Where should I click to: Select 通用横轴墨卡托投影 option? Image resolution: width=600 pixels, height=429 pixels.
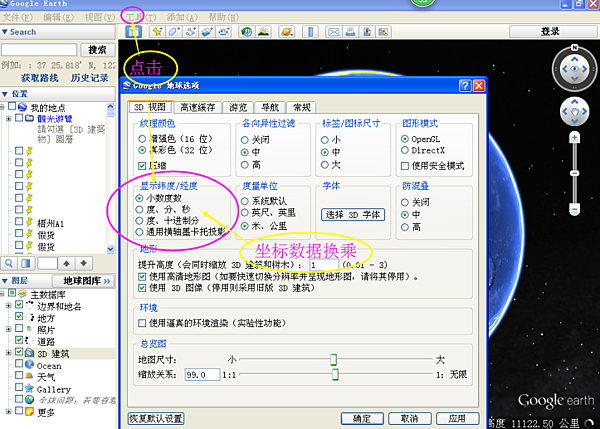[x=180, y=232]
